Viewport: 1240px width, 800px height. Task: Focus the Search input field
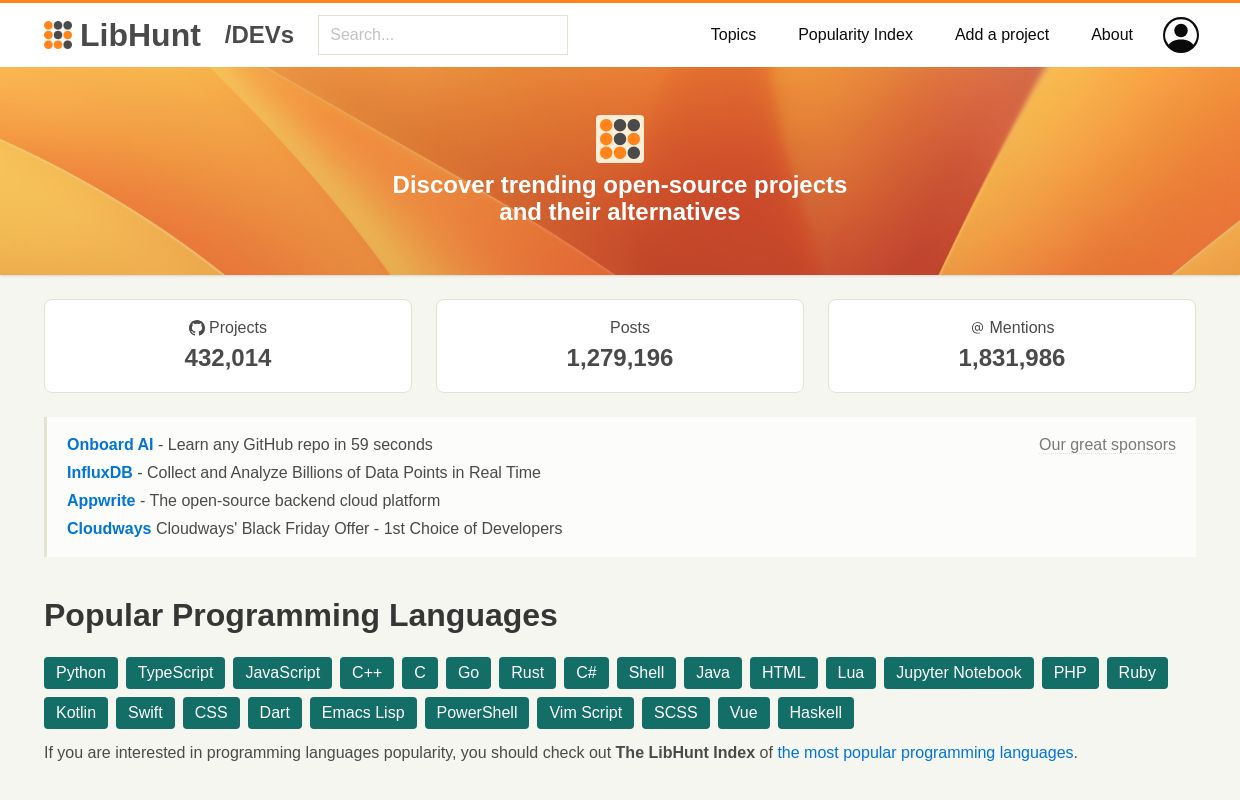tap(443, 35)
